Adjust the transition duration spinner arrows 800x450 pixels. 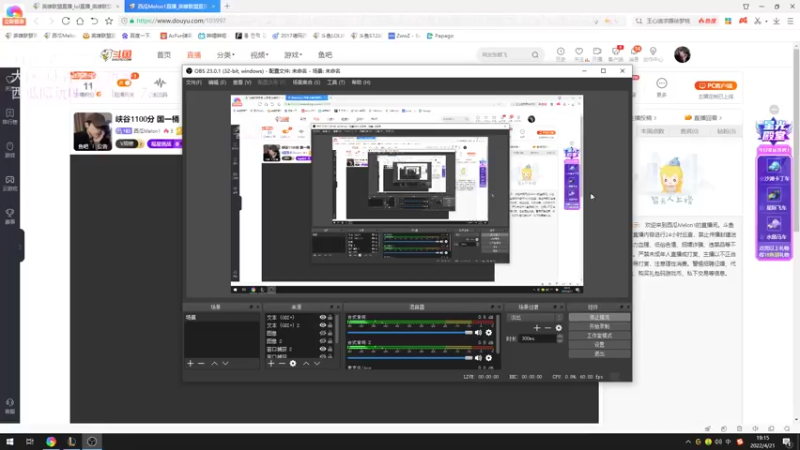pos(560,338)
